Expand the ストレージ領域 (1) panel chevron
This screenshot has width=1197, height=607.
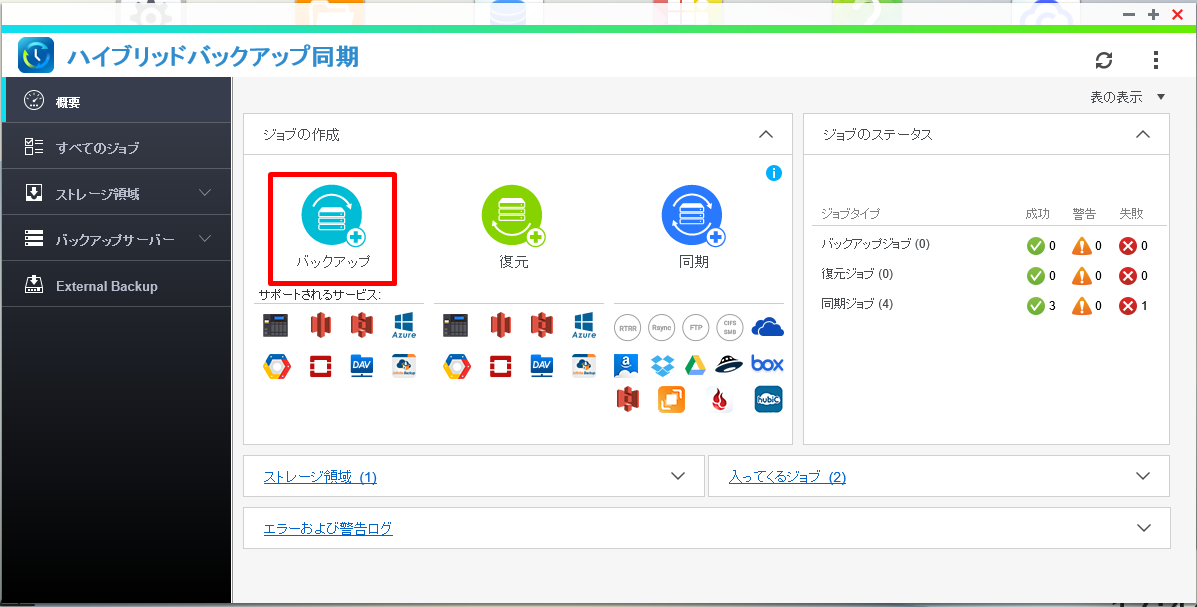pos(678,476)
